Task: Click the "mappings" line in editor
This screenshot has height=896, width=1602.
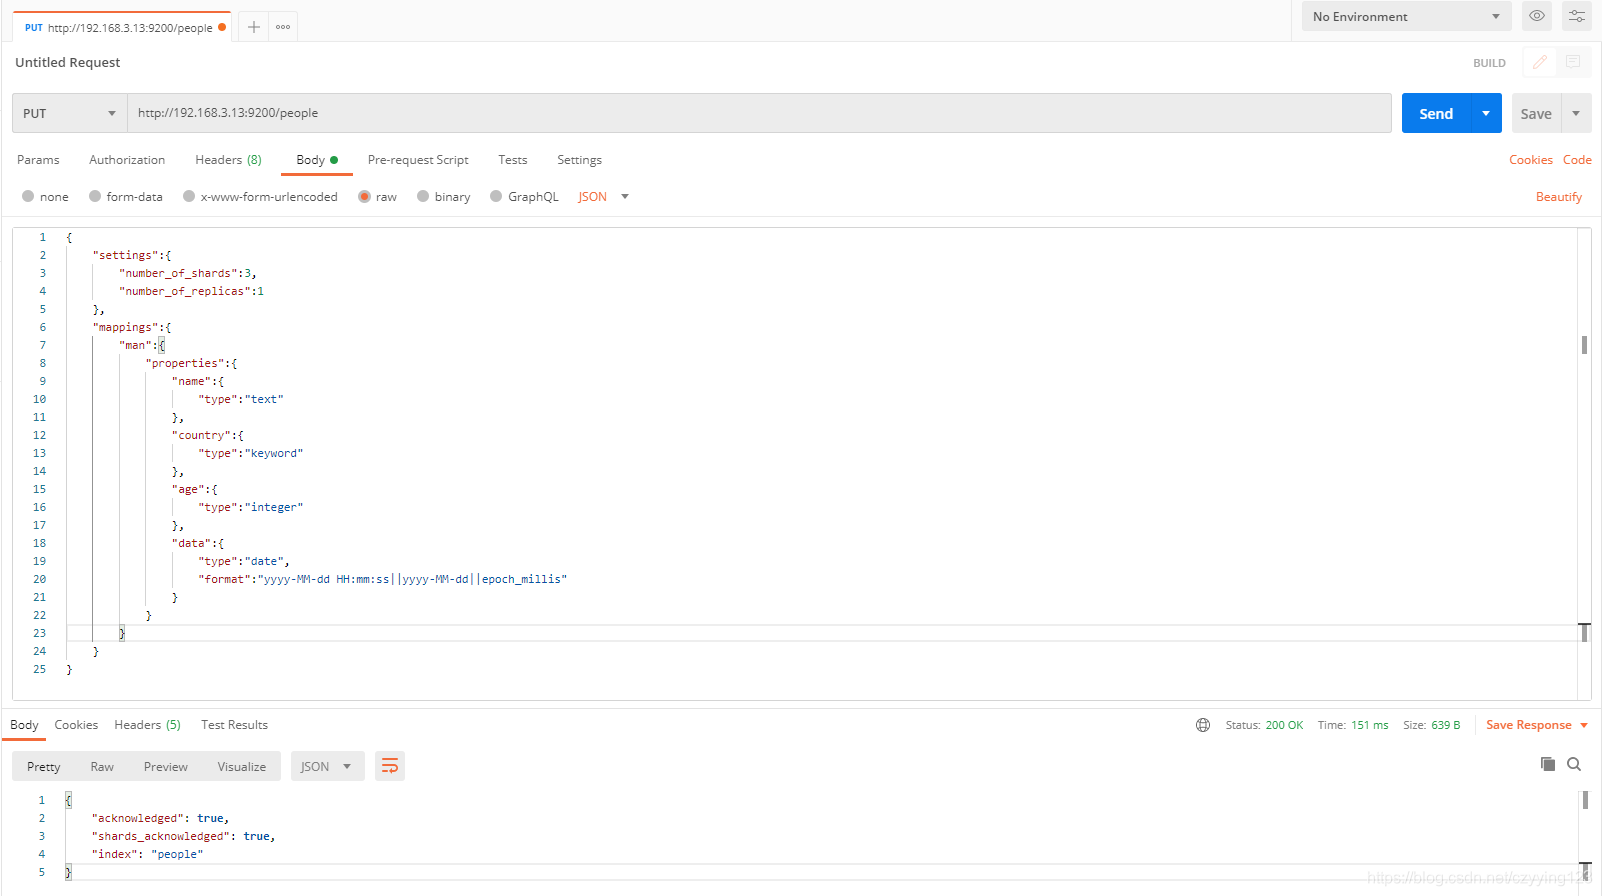Action: (x=132, y=327)
